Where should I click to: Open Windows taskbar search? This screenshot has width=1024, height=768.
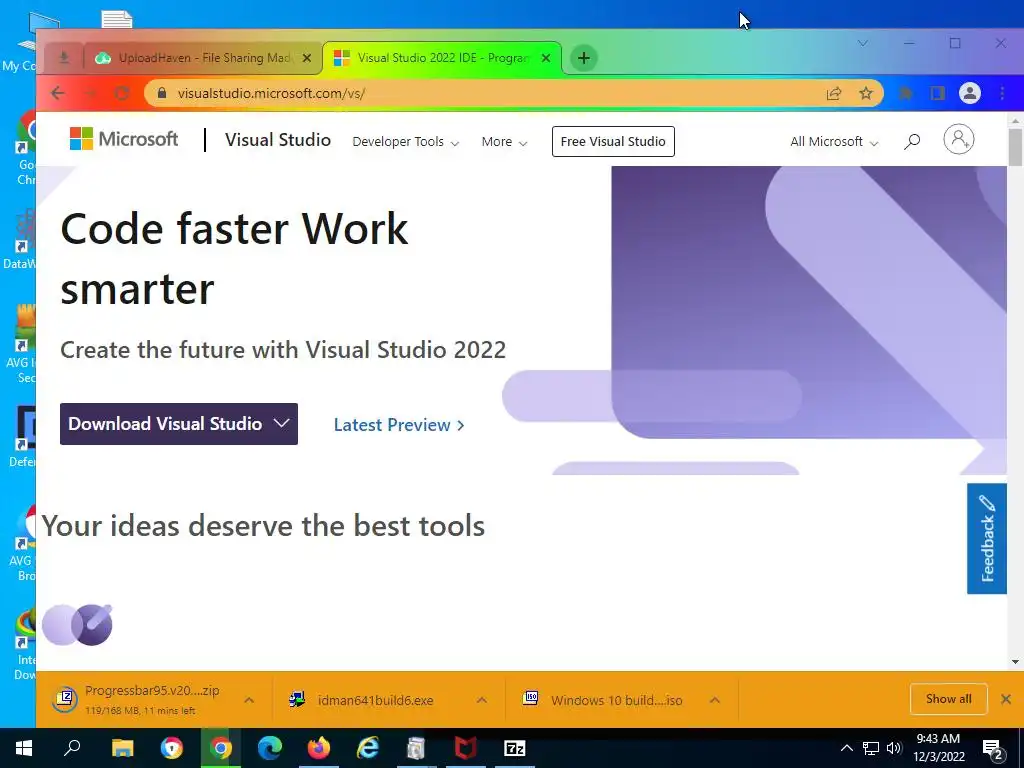point(72,748)
